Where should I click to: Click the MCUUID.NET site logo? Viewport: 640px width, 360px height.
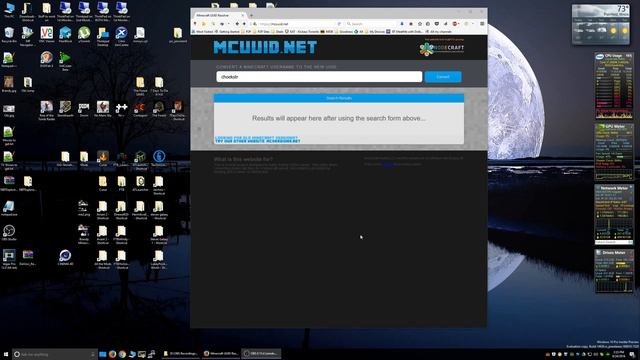tap(265, 47)
